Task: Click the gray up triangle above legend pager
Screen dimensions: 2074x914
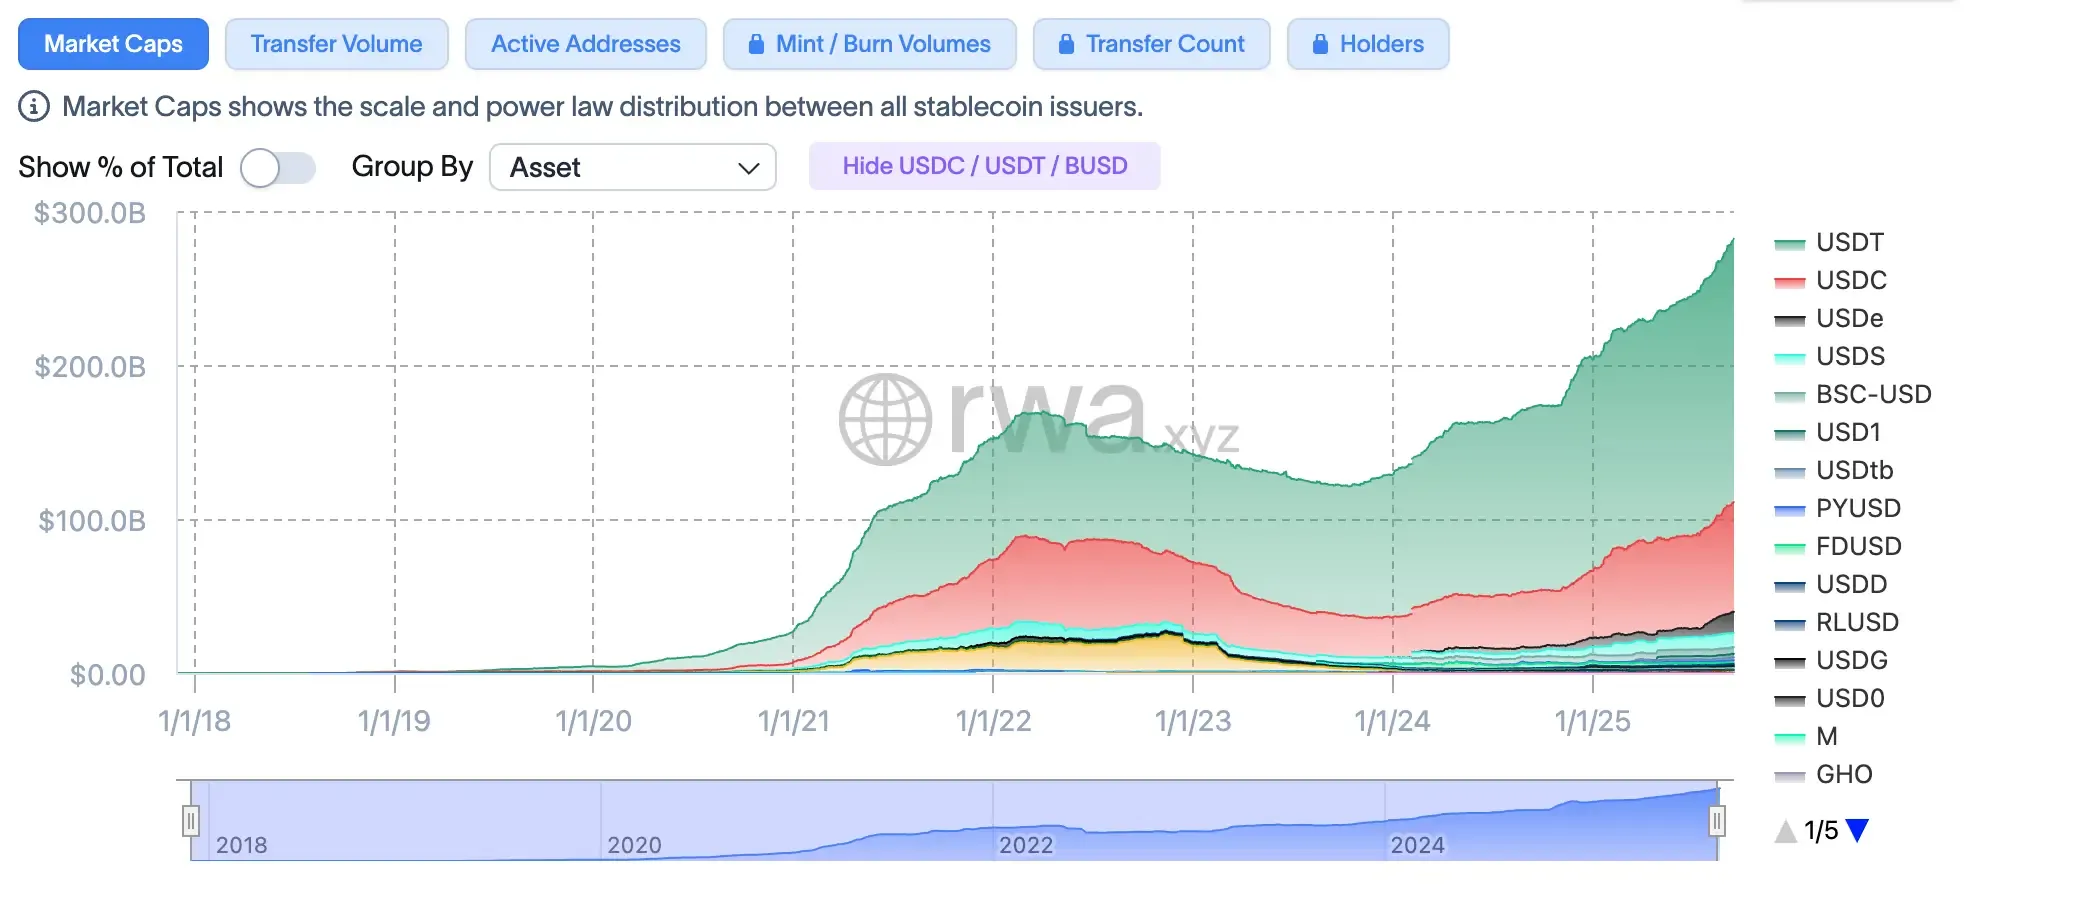Action: point(1787,829)
